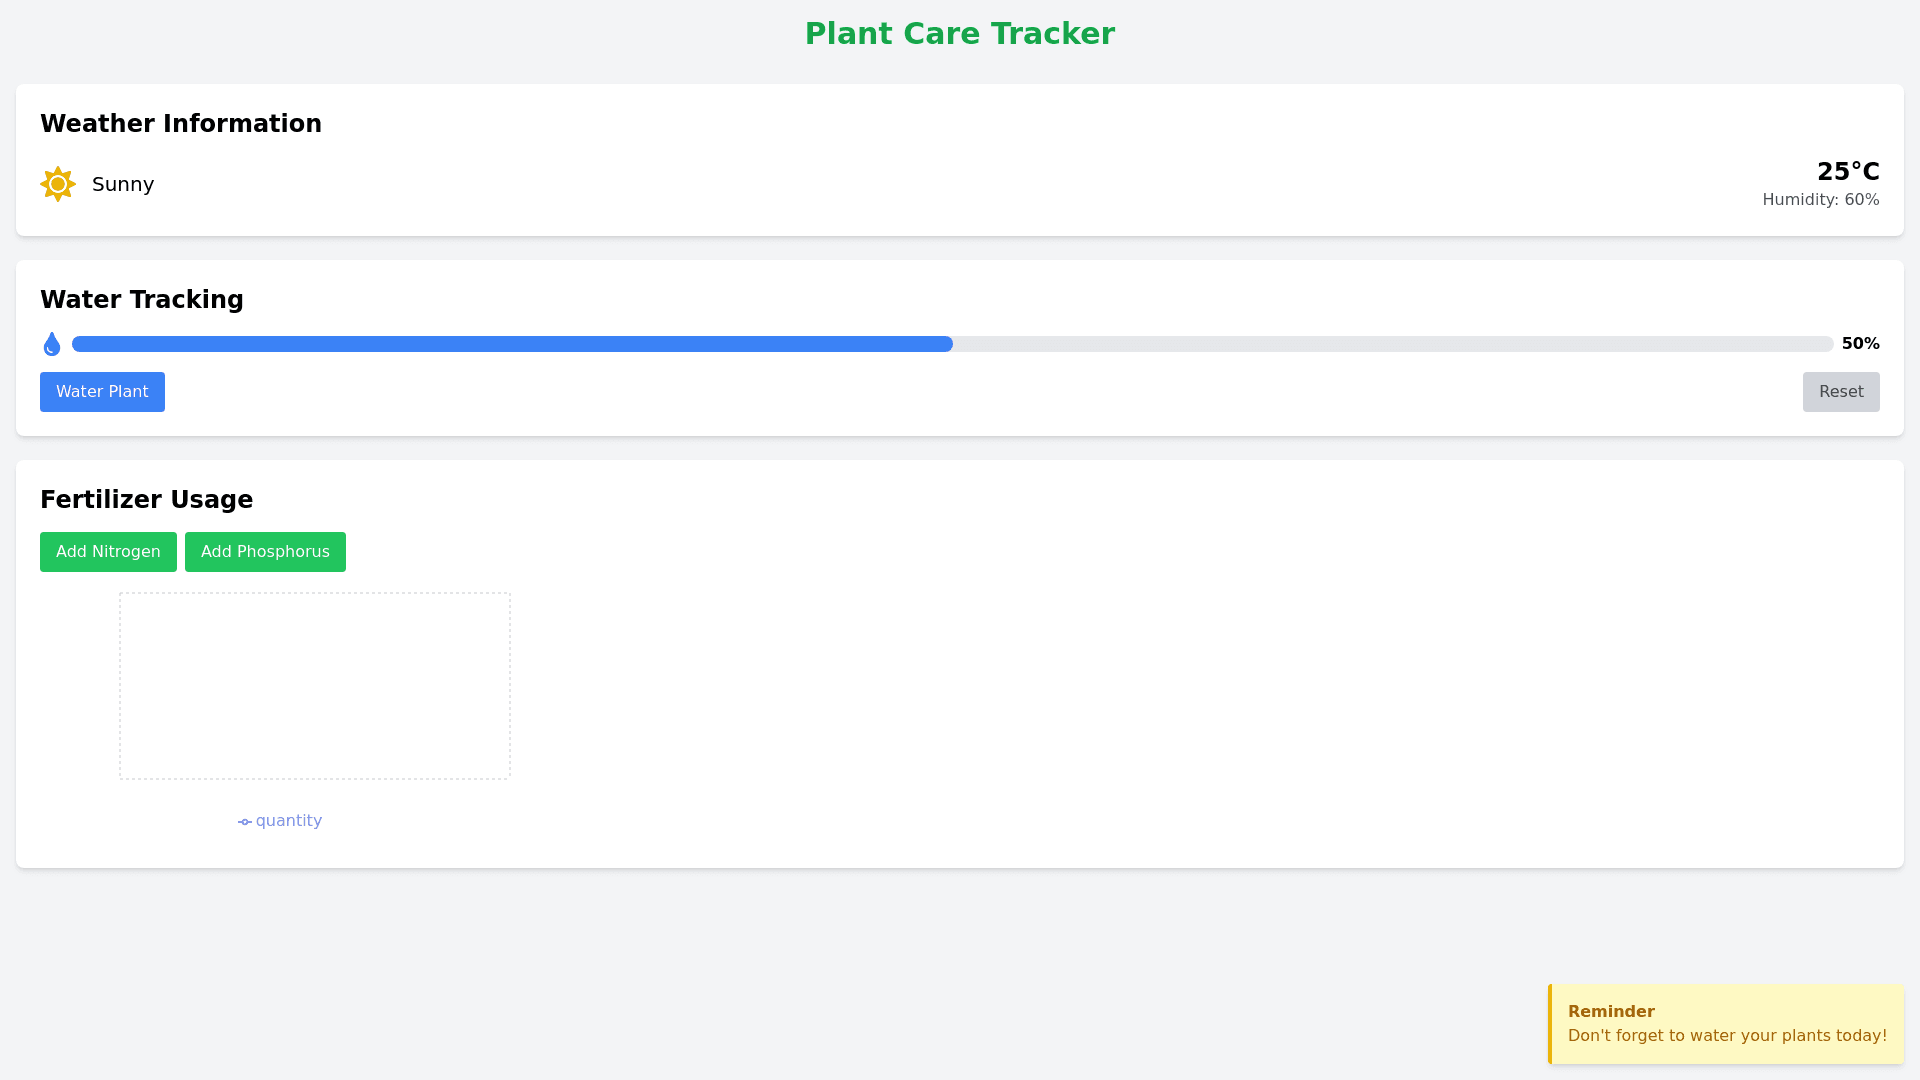The image size is (1920, 1080).
Task: Click the Humidity 60% text
Action: 1820,200
